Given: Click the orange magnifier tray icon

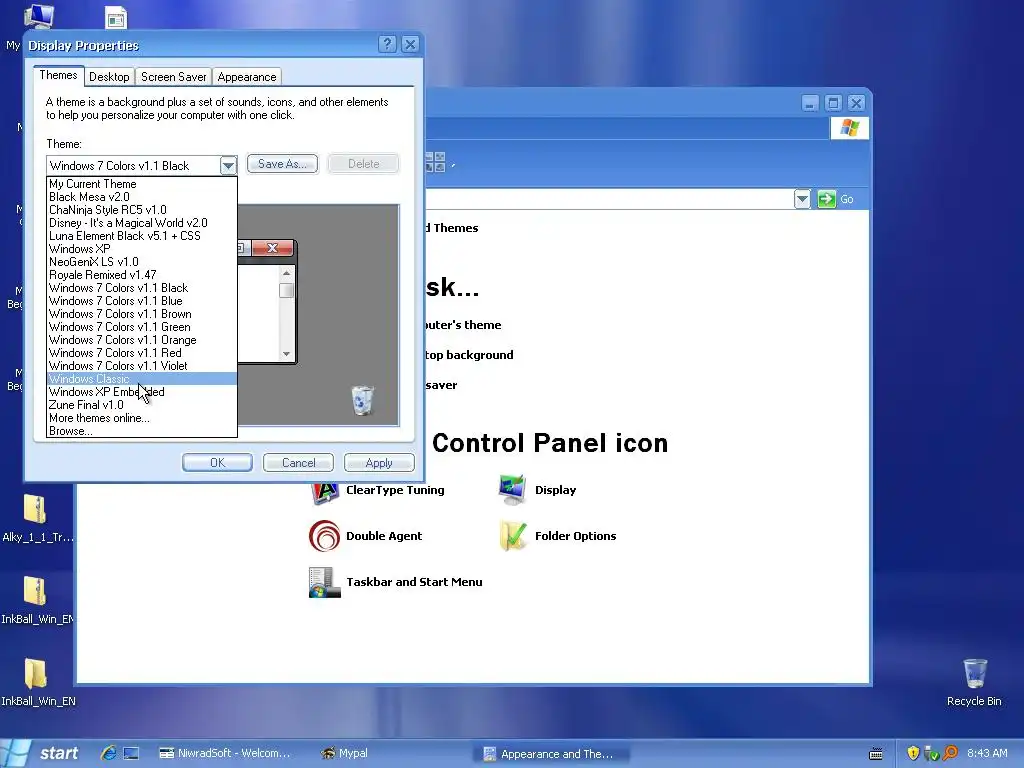Looking at the screenshot, I should pyautogui.click(x=950, y=753).
